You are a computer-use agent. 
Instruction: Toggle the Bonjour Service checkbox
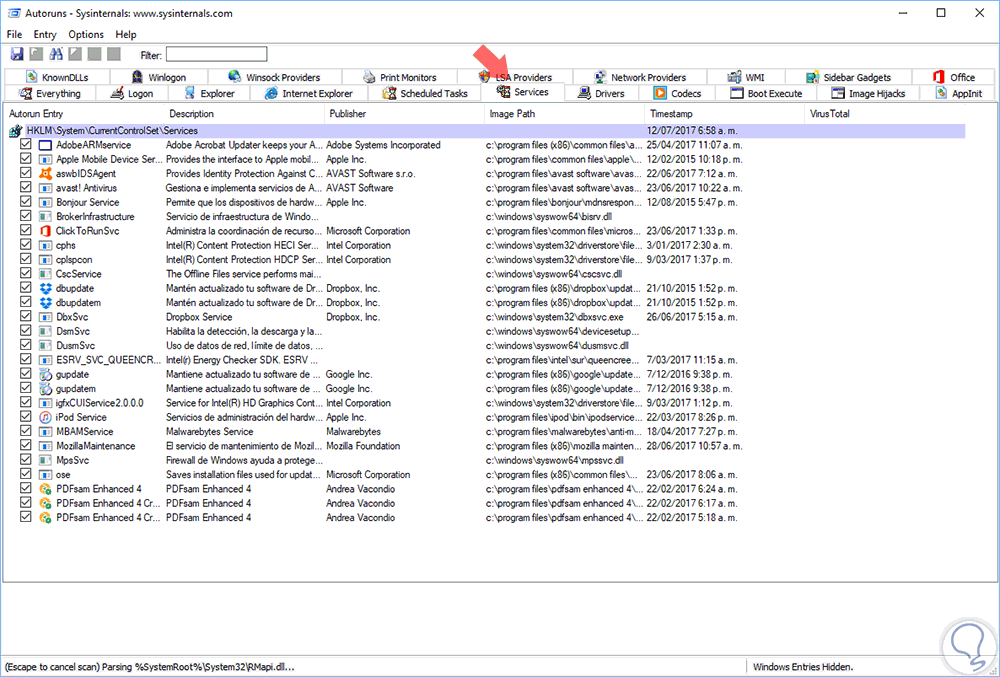(x=26, y=201)
